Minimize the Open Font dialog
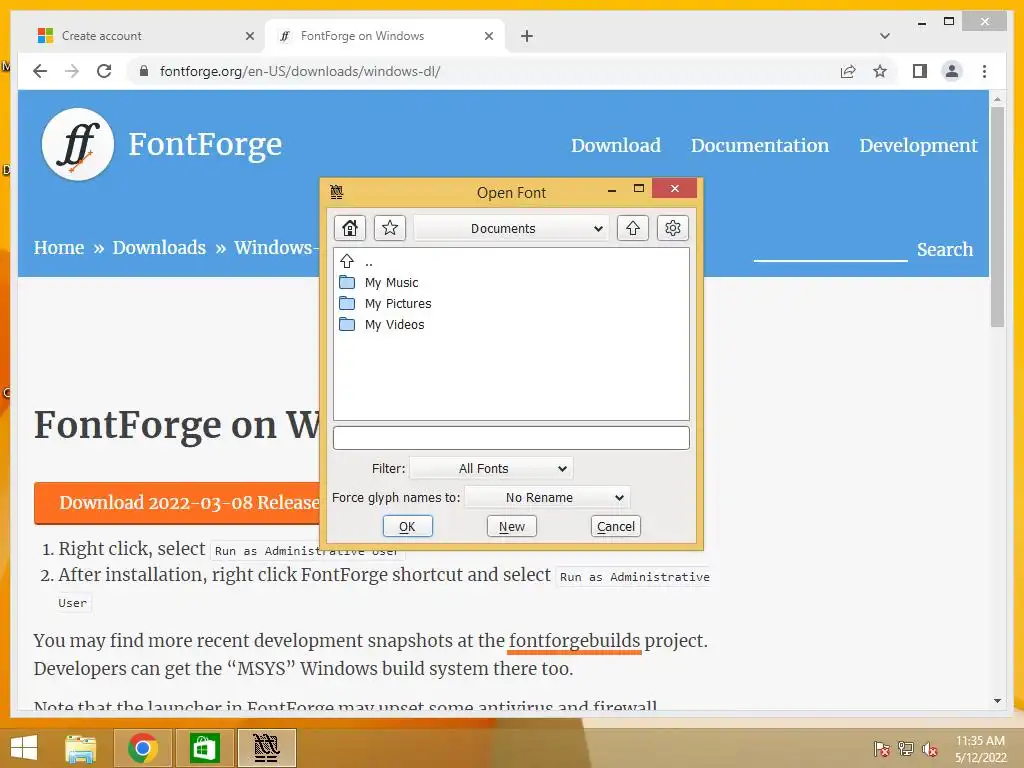 pyautogui.click(x=612, y=190)
